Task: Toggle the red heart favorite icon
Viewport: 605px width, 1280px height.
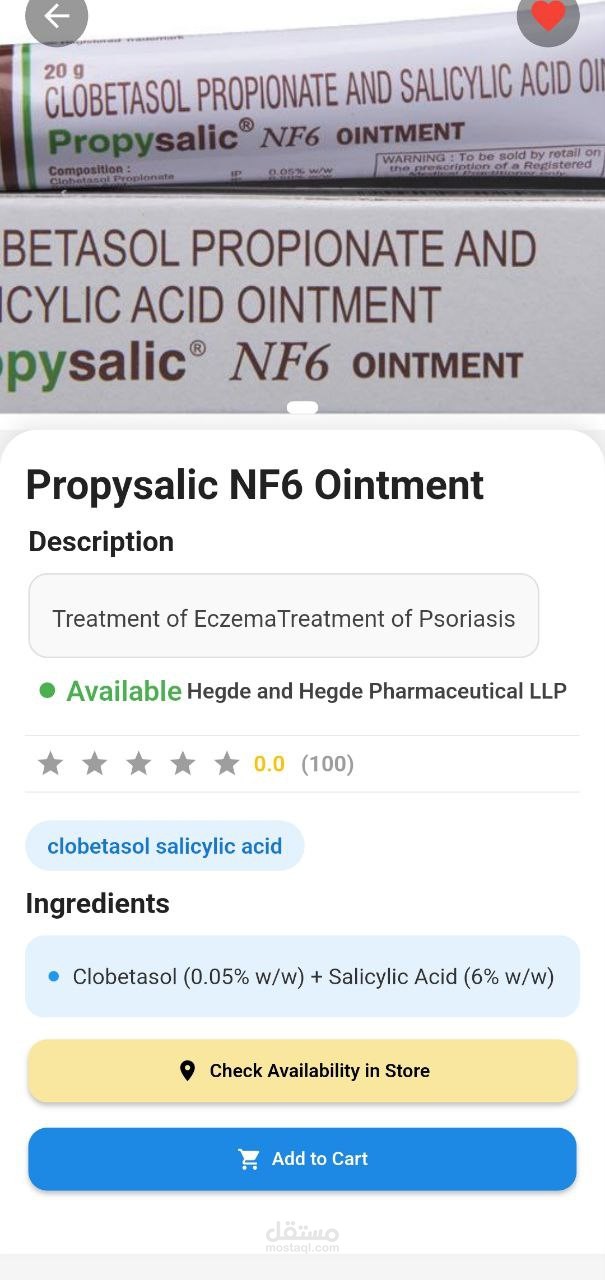Action: (x=548, y=17)
